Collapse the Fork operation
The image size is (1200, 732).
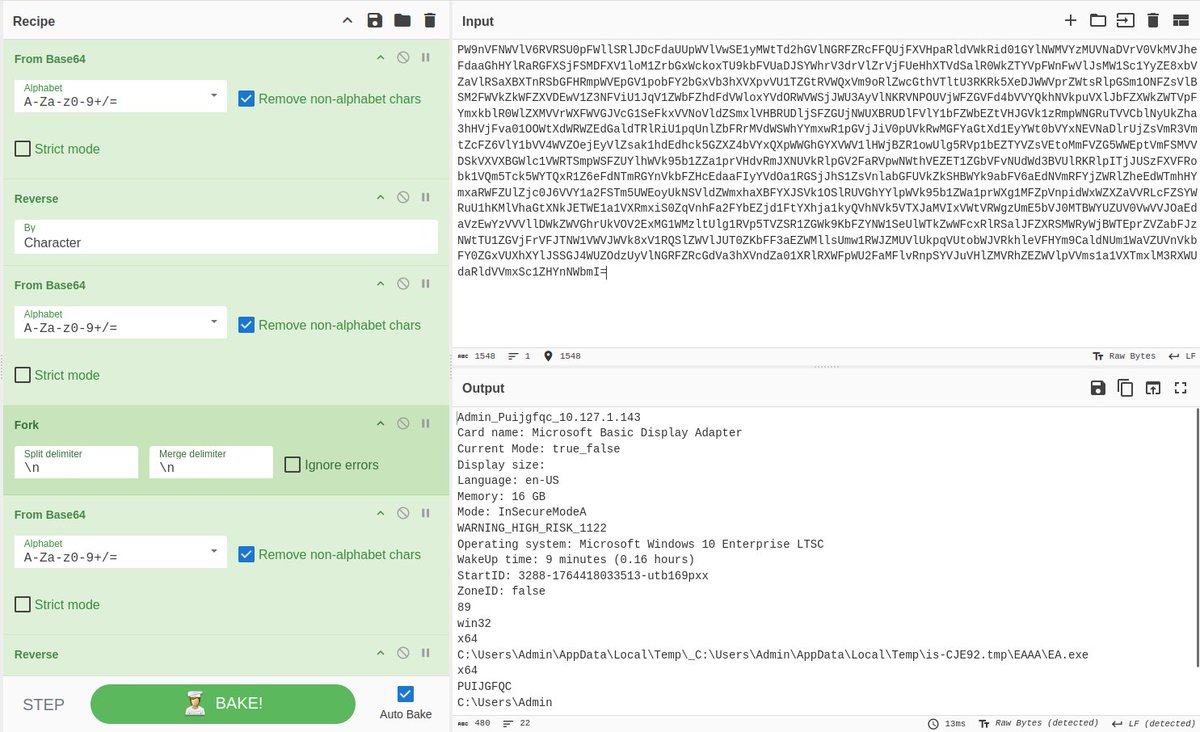pos(380,424)
